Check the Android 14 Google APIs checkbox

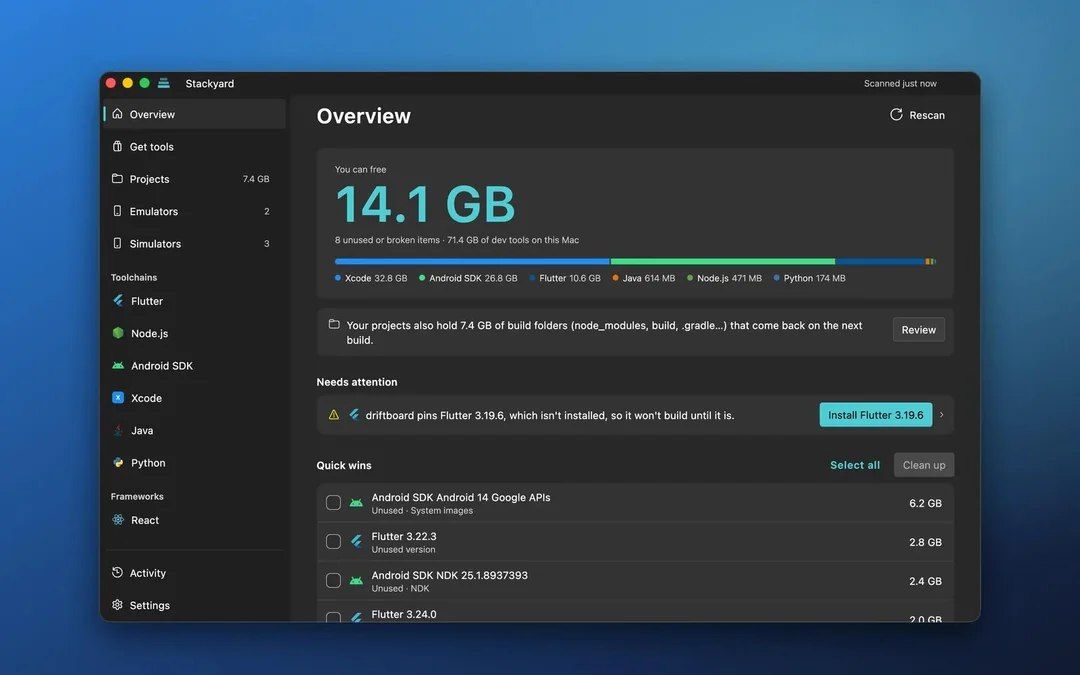333,503
